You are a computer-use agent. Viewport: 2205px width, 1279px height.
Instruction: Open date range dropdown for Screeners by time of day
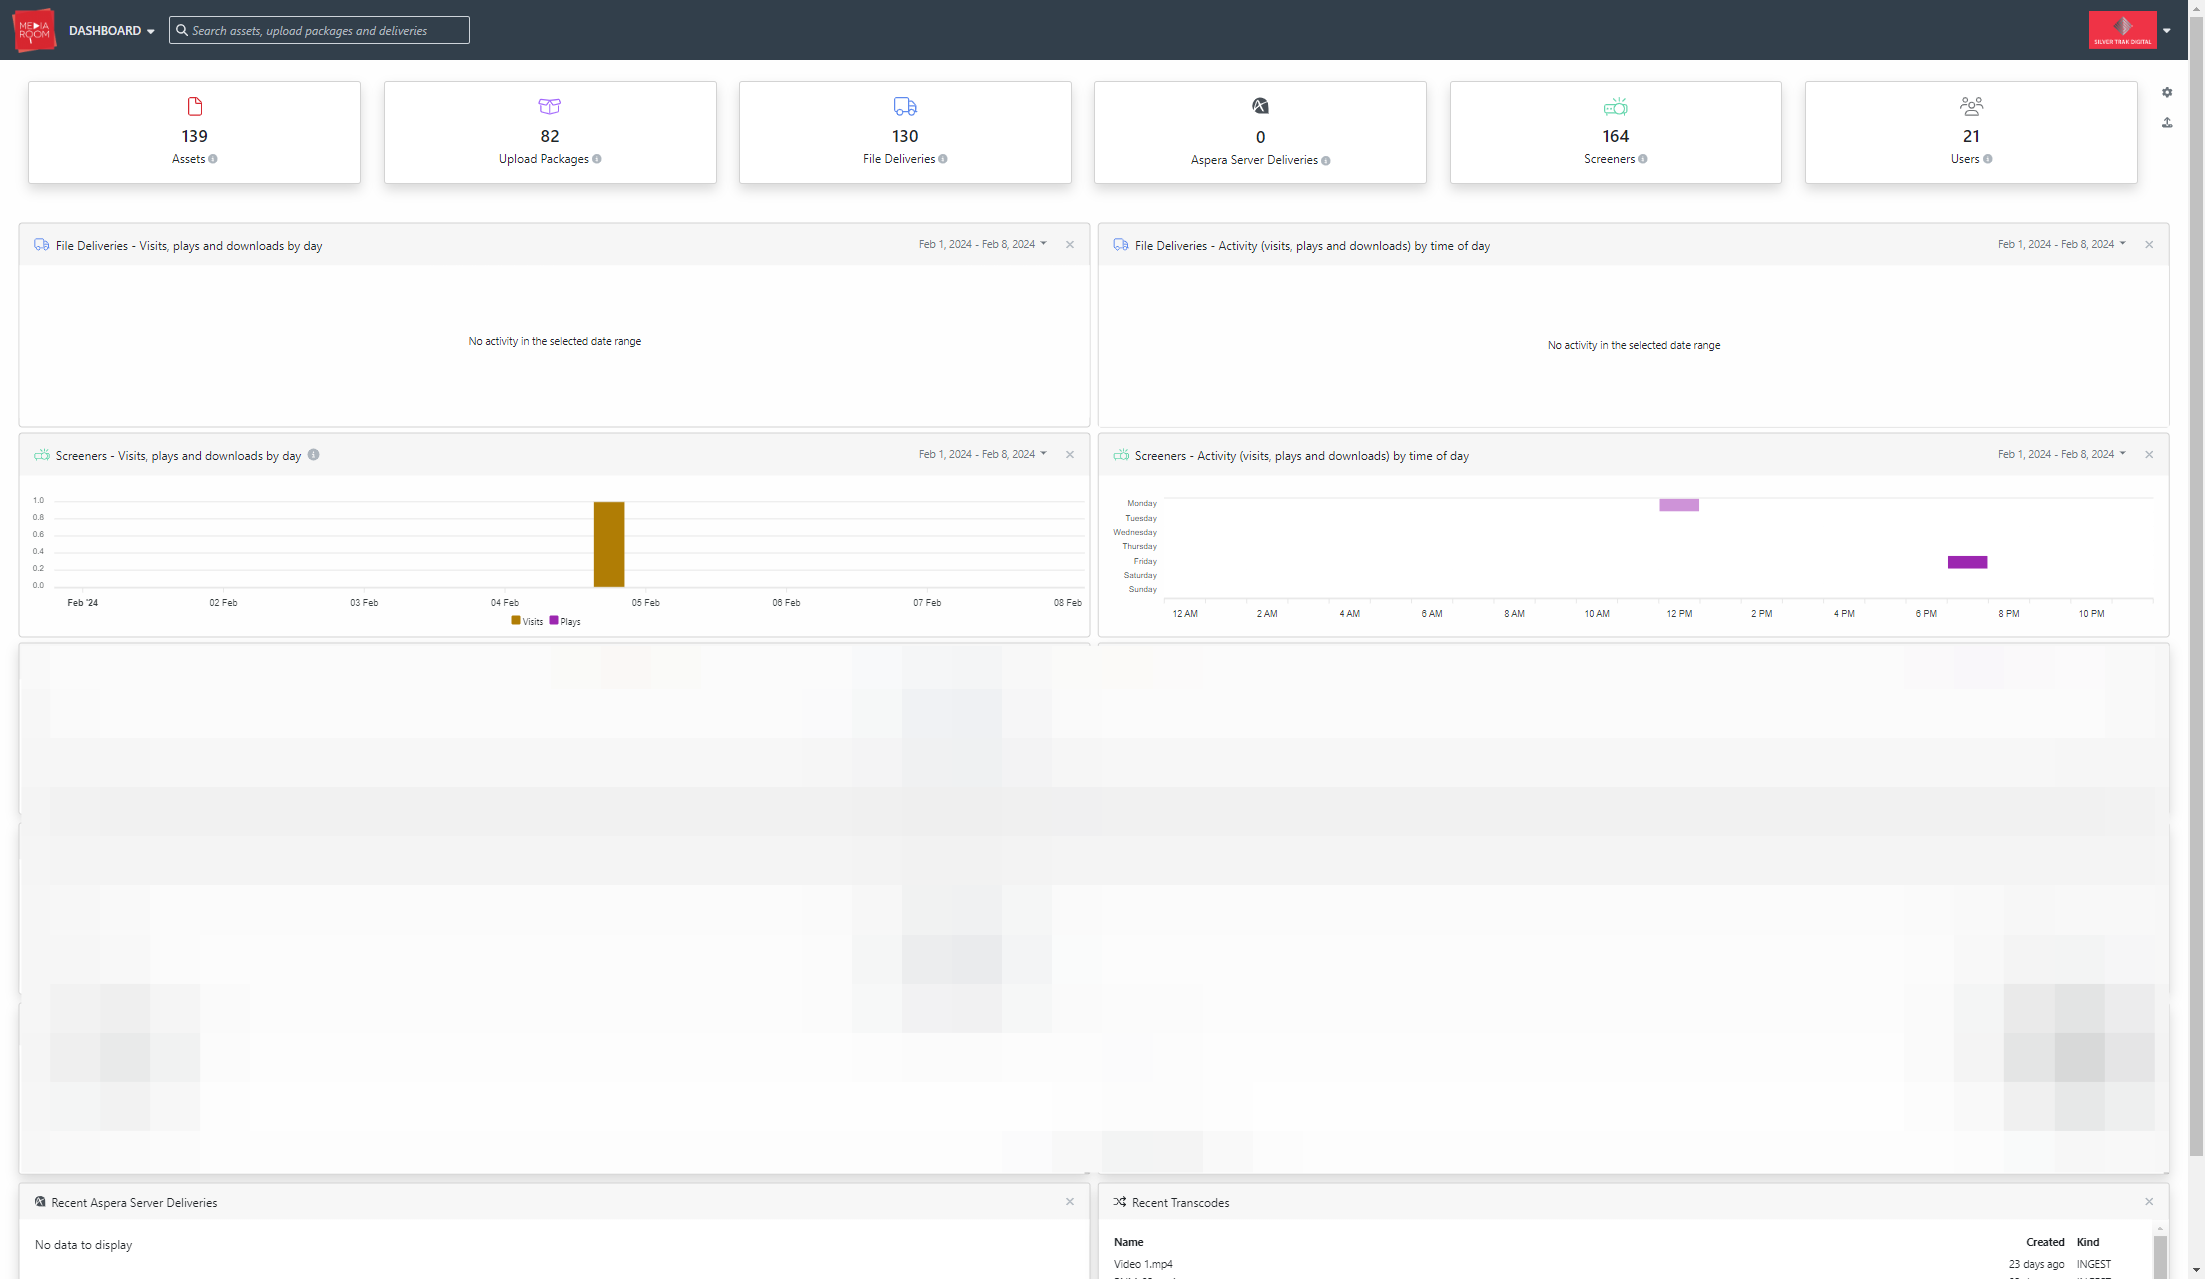(x=2062, y=454)
